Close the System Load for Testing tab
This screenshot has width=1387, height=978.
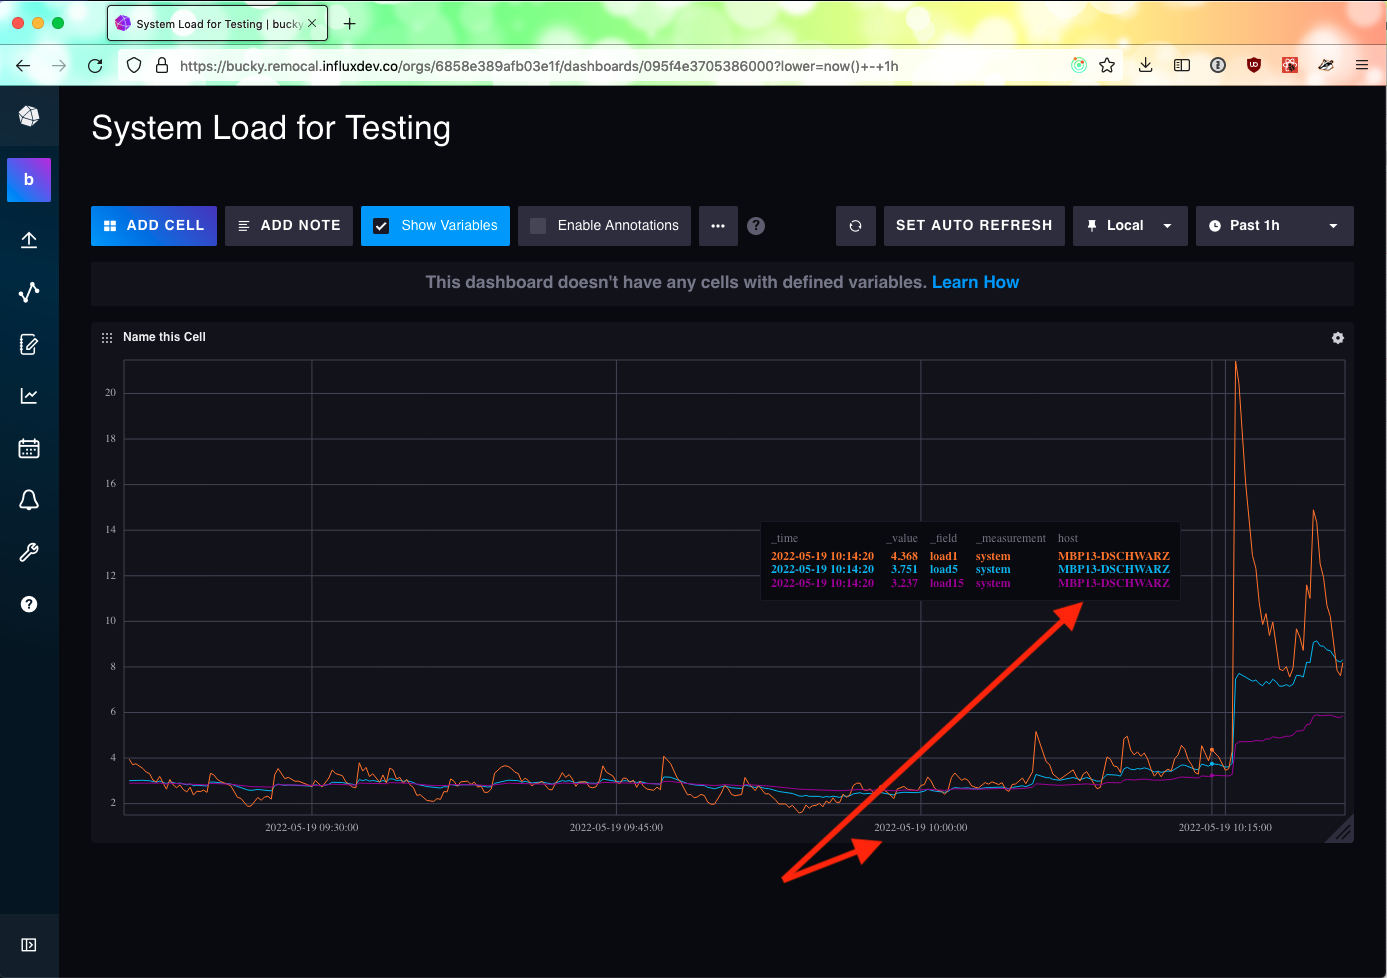pos(312,23)
